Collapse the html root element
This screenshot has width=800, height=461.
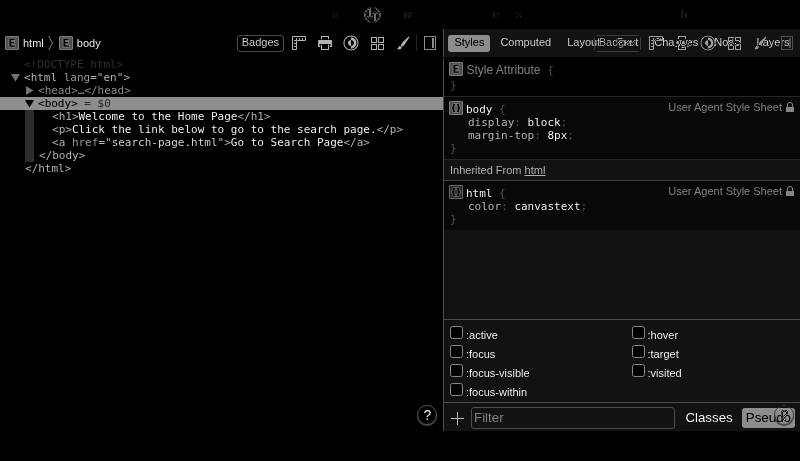pos(16,77)
